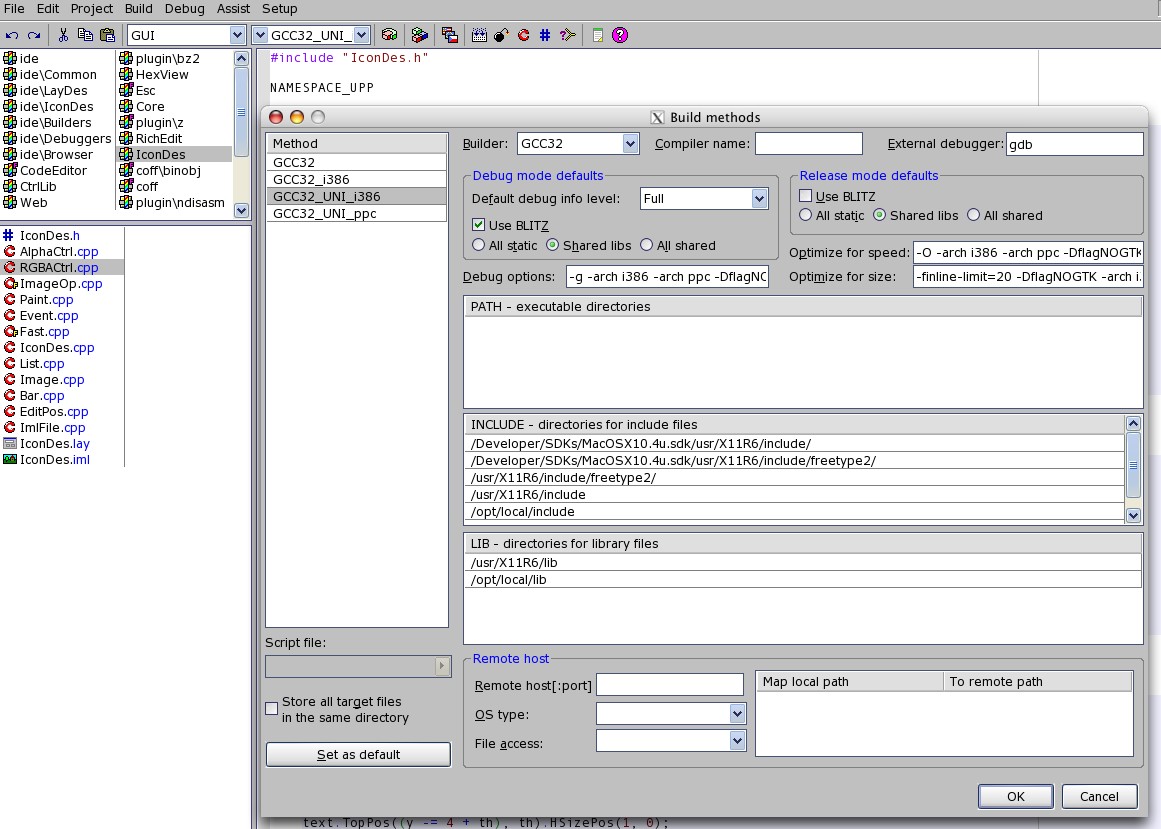Click the blue hash icon in toolbar

coord(545,35)
